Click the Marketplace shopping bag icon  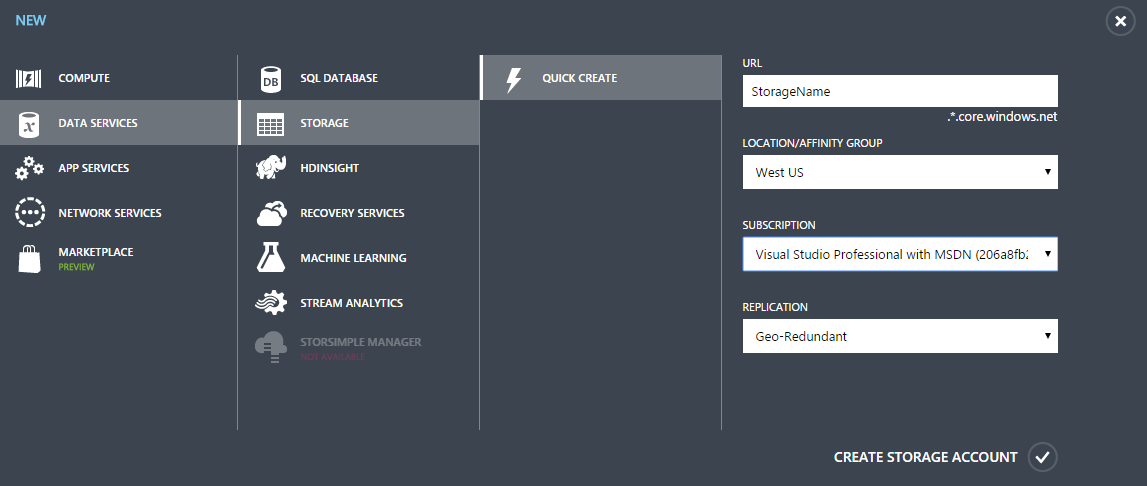[x=30, y=258]
